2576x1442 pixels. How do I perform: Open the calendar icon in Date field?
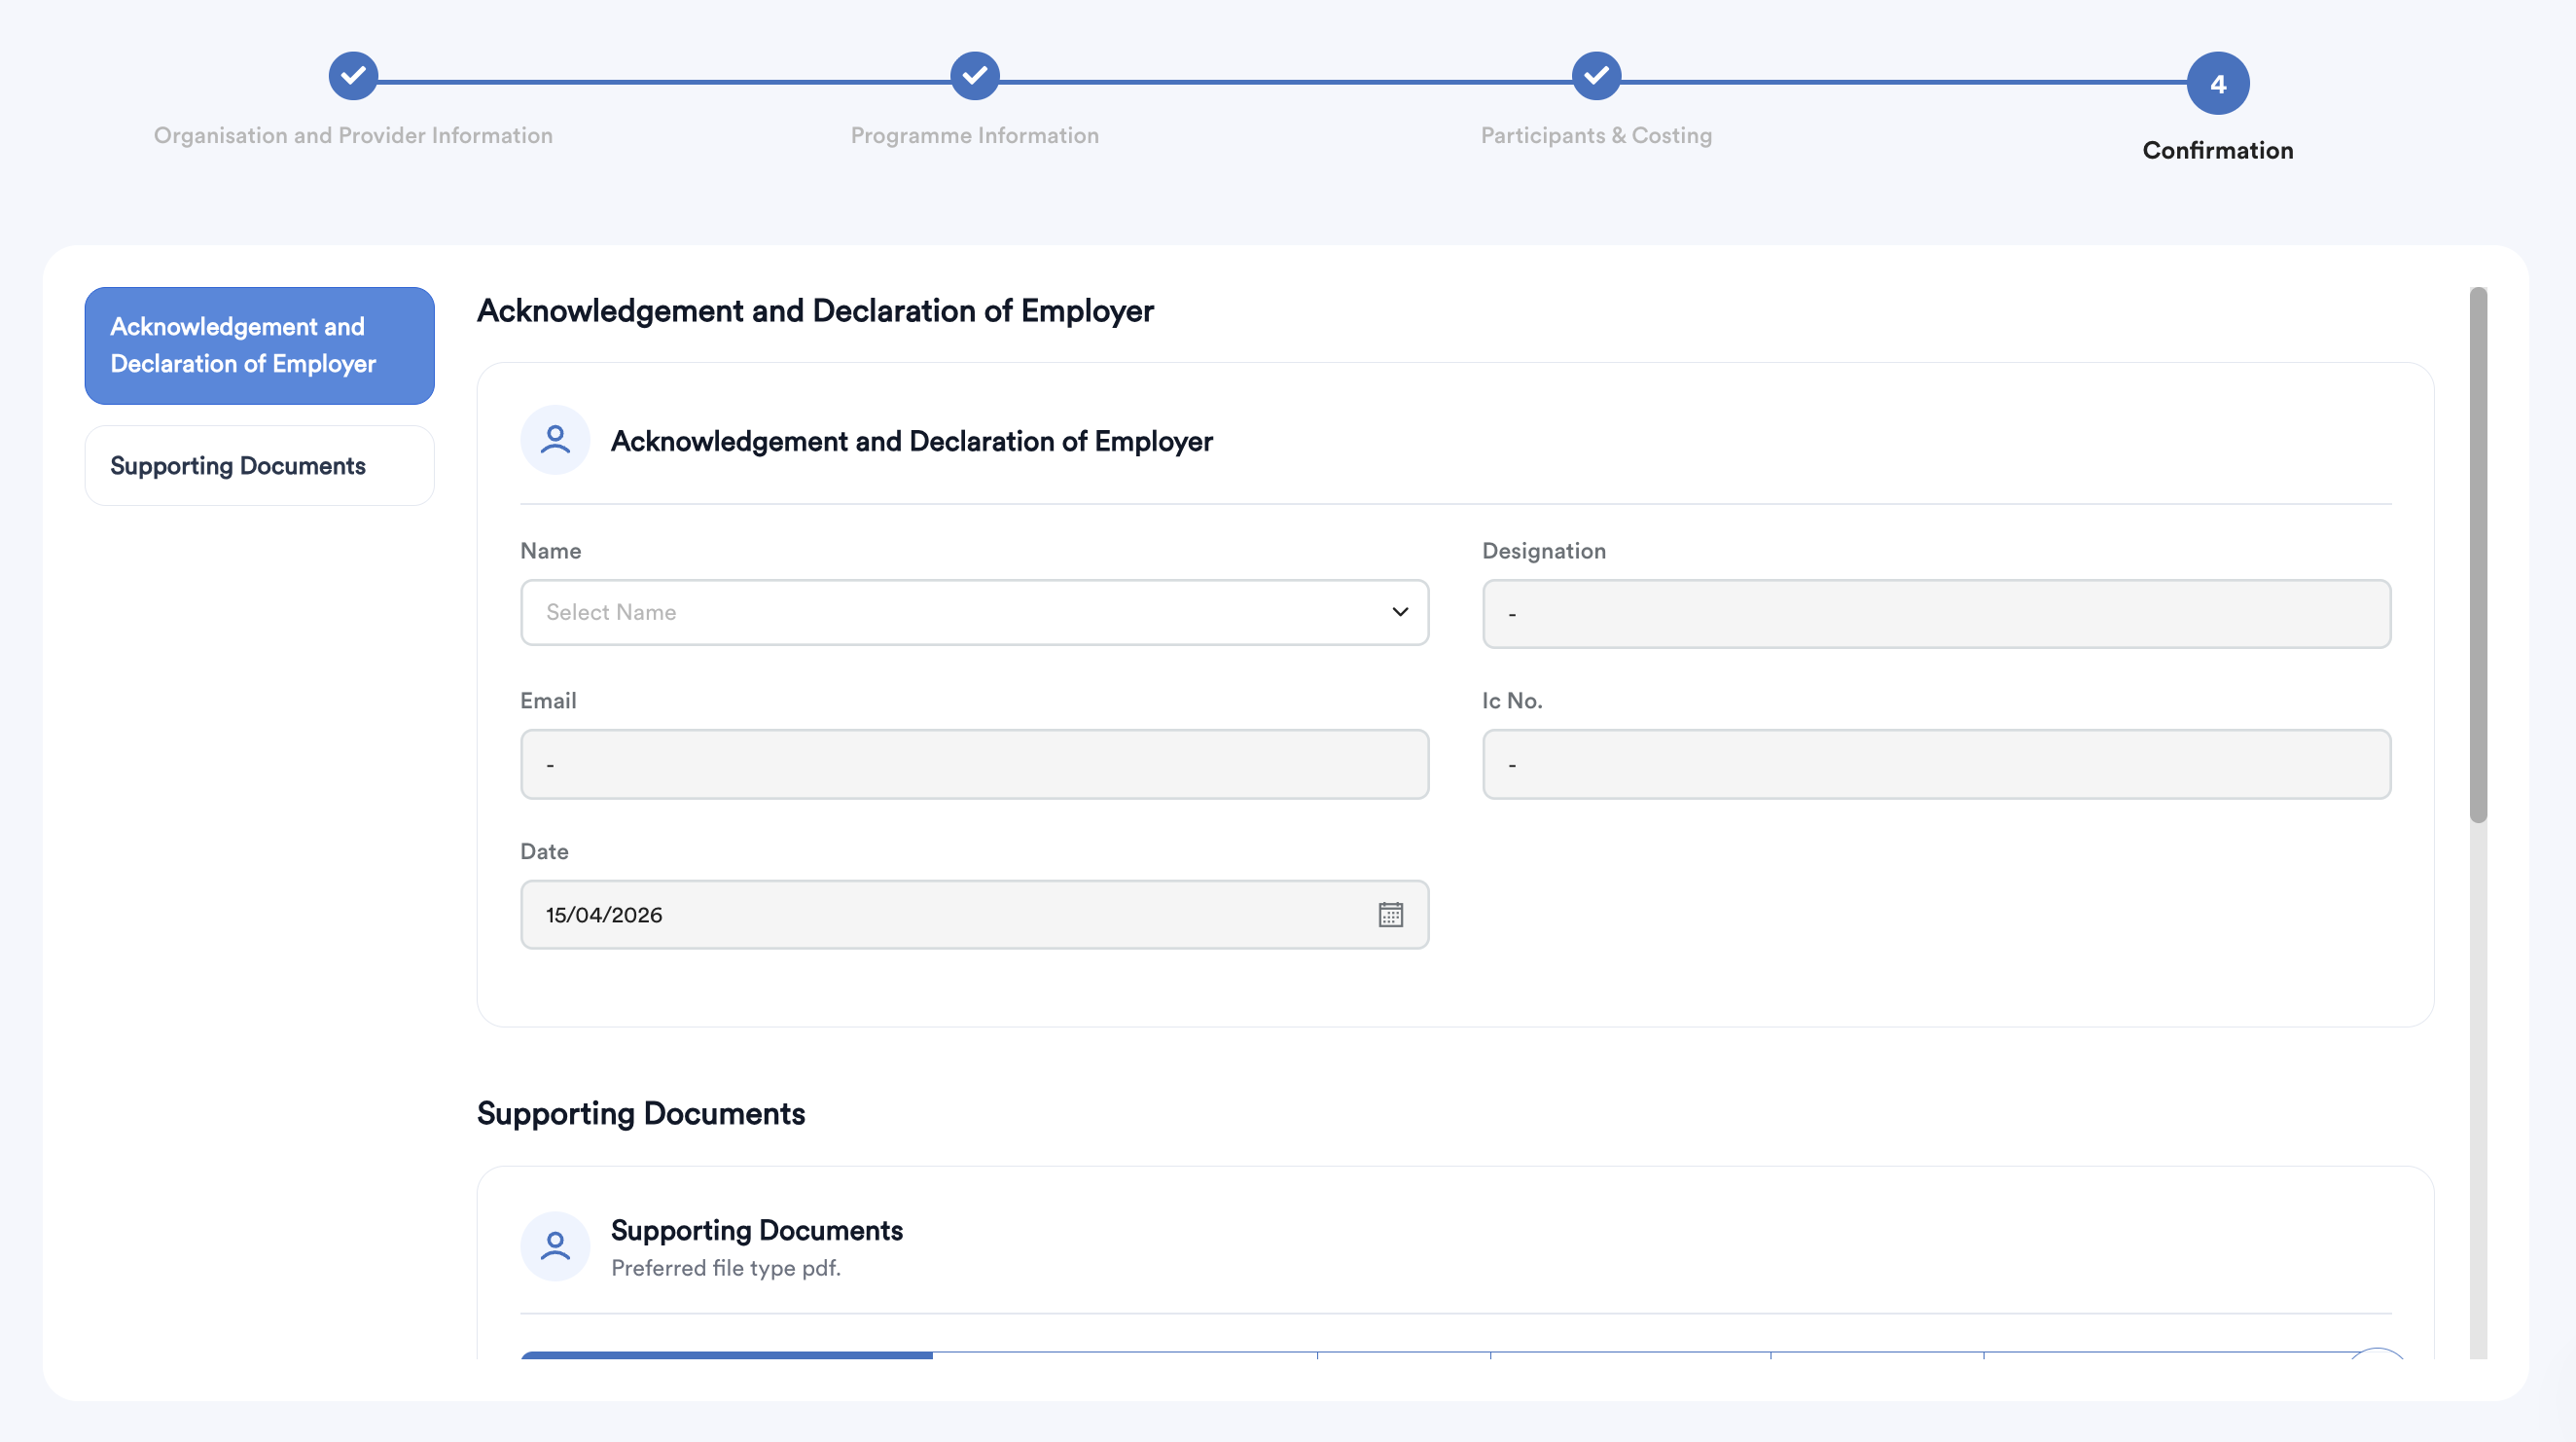point(1390,914)
